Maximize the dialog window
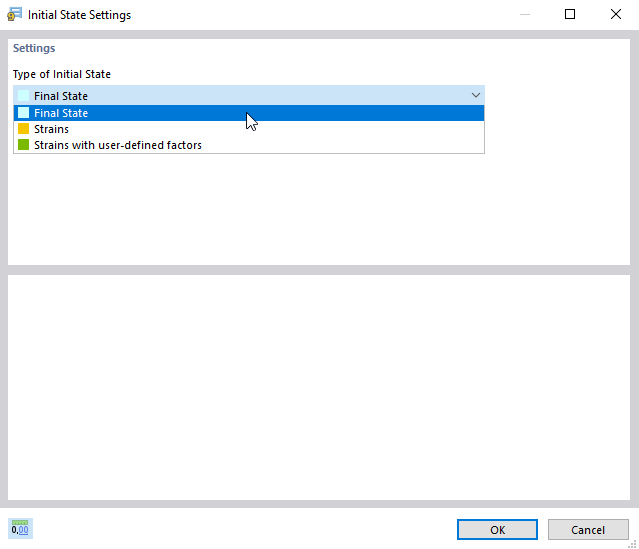Viewport: 639px width, 549px height. [569, 15]
